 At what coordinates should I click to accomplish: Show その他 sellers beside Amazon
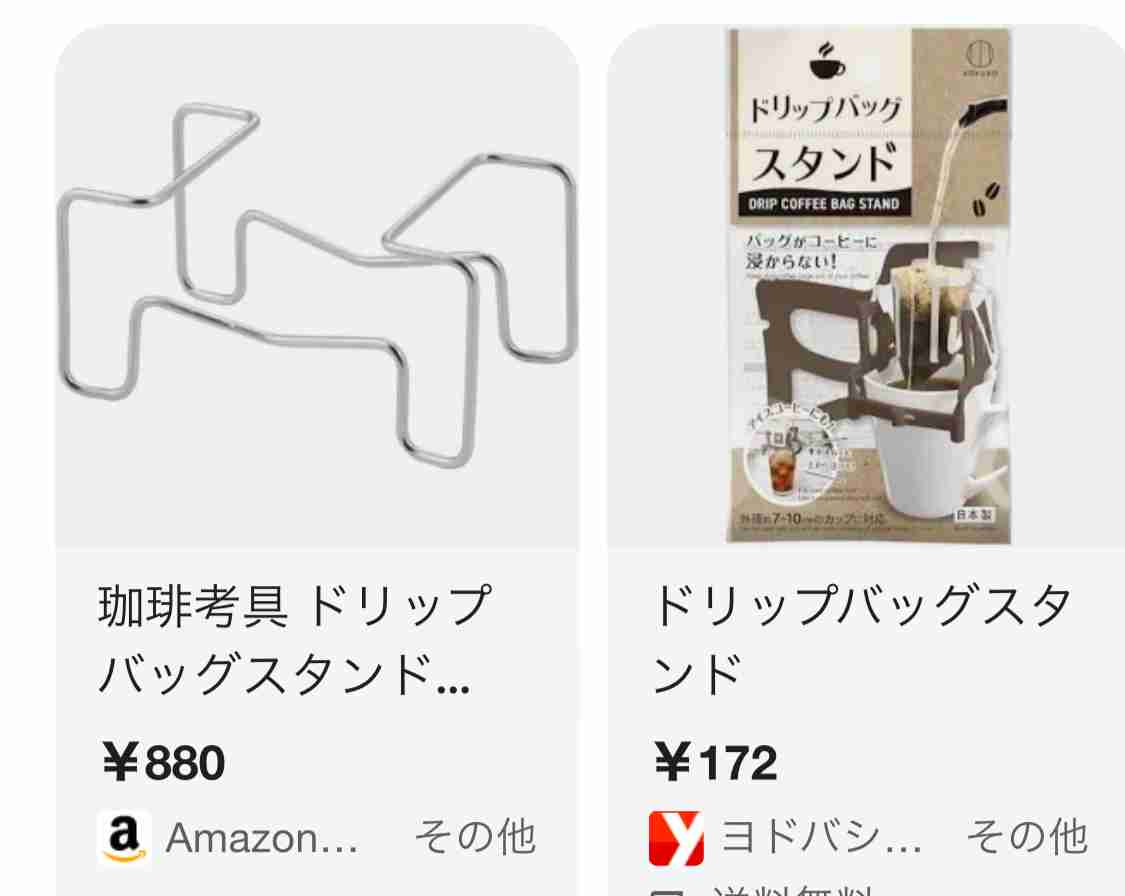click(475, 837)
